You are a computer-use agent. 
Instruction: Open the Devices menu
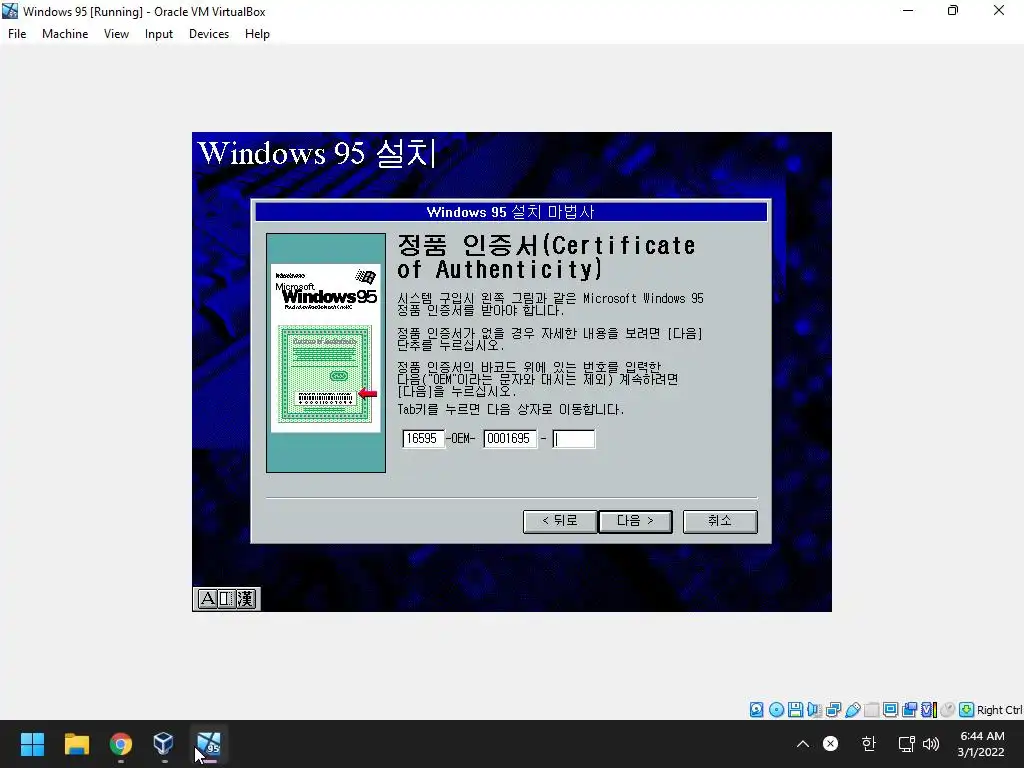coord(209,34)
